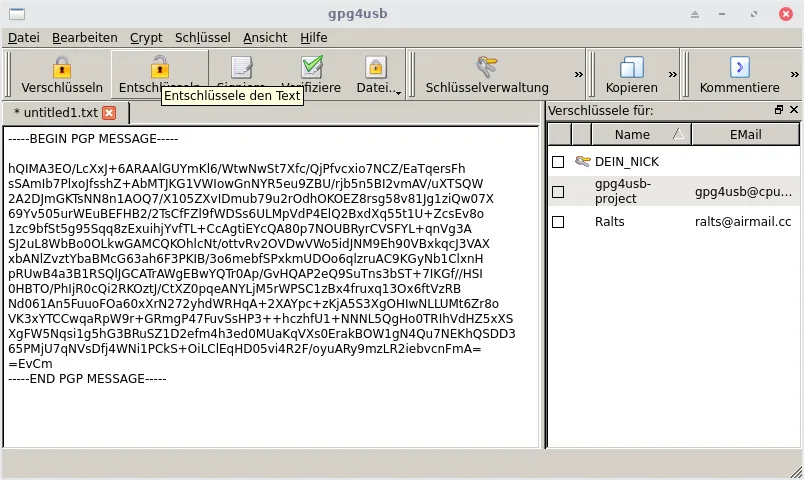804x480 pixels.
Task: Select the Ralts key name
Action: (x=609, y=222)
